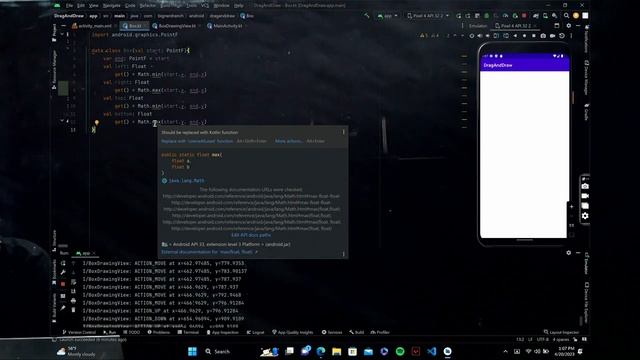
Task: Open the App Inspection tool window
Action: pyautogui.click(x=222, y=332)
